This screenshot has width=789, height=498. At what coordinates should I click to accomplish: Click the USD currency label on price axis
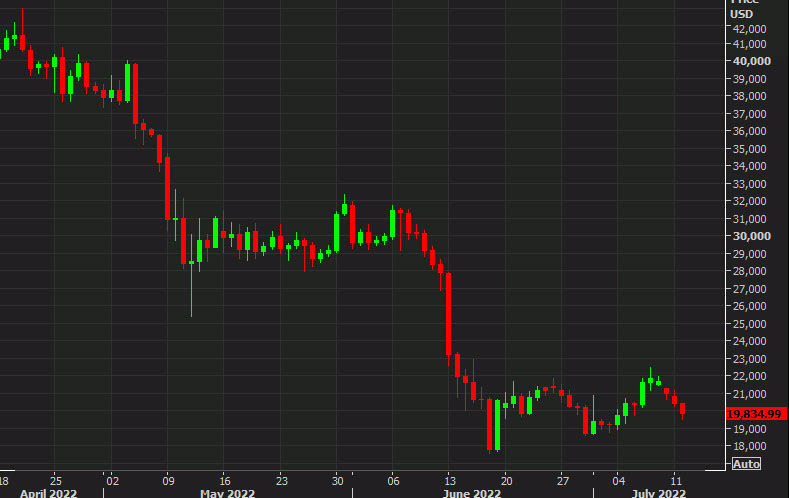742,13
